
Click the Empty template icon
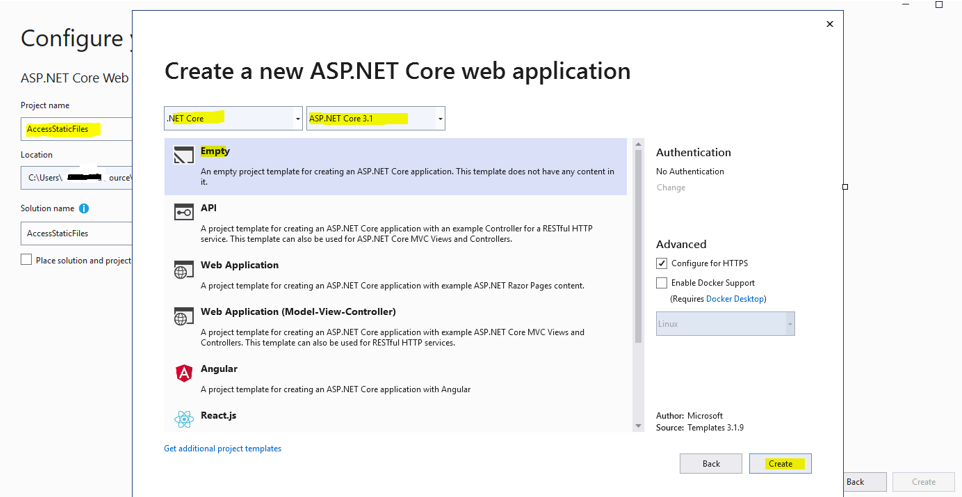[x=183, y=155]
